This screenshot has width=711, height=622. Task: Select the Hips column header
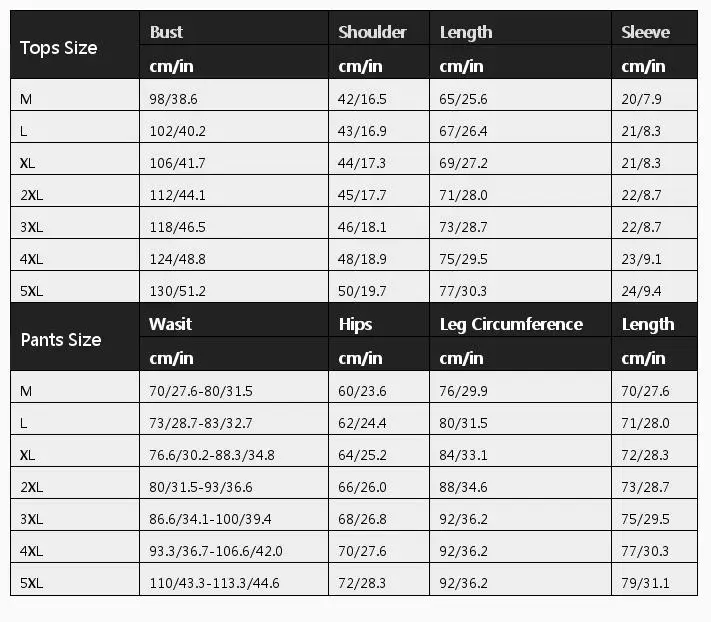(355, 324)
